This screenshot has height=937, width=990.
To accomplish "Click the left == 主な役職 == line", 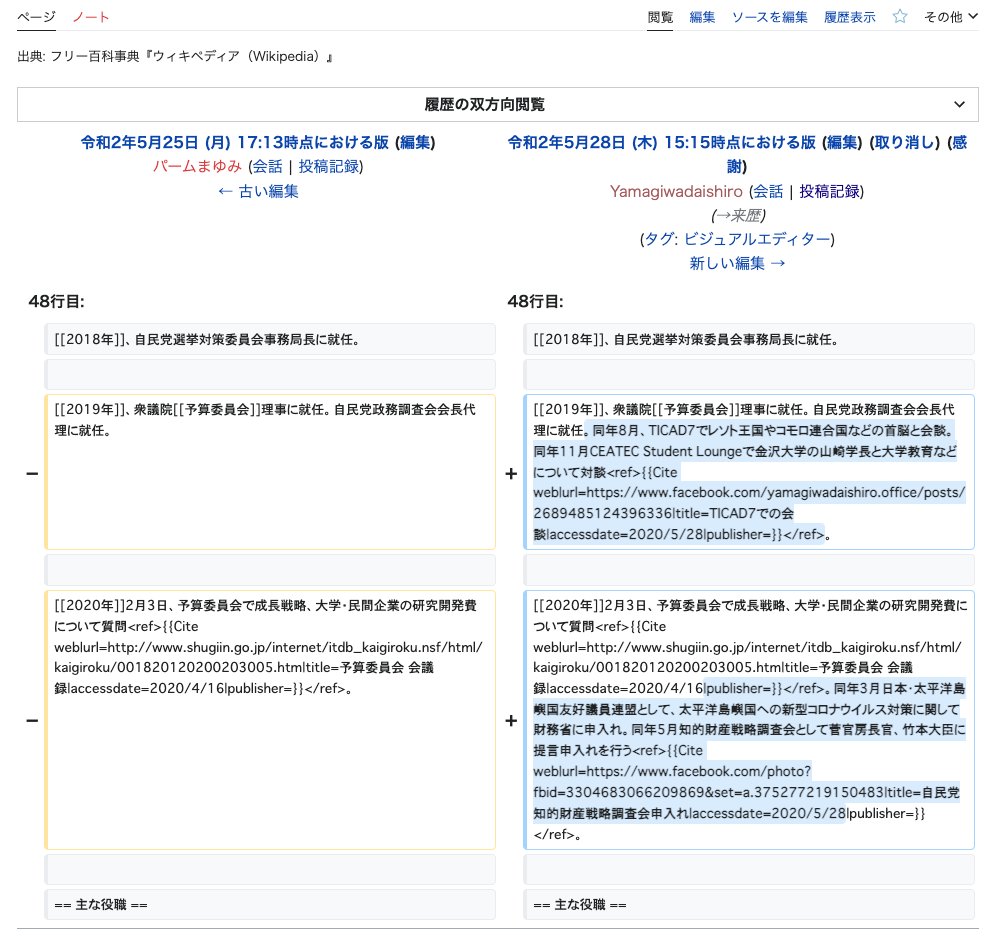I will (270, 905).
